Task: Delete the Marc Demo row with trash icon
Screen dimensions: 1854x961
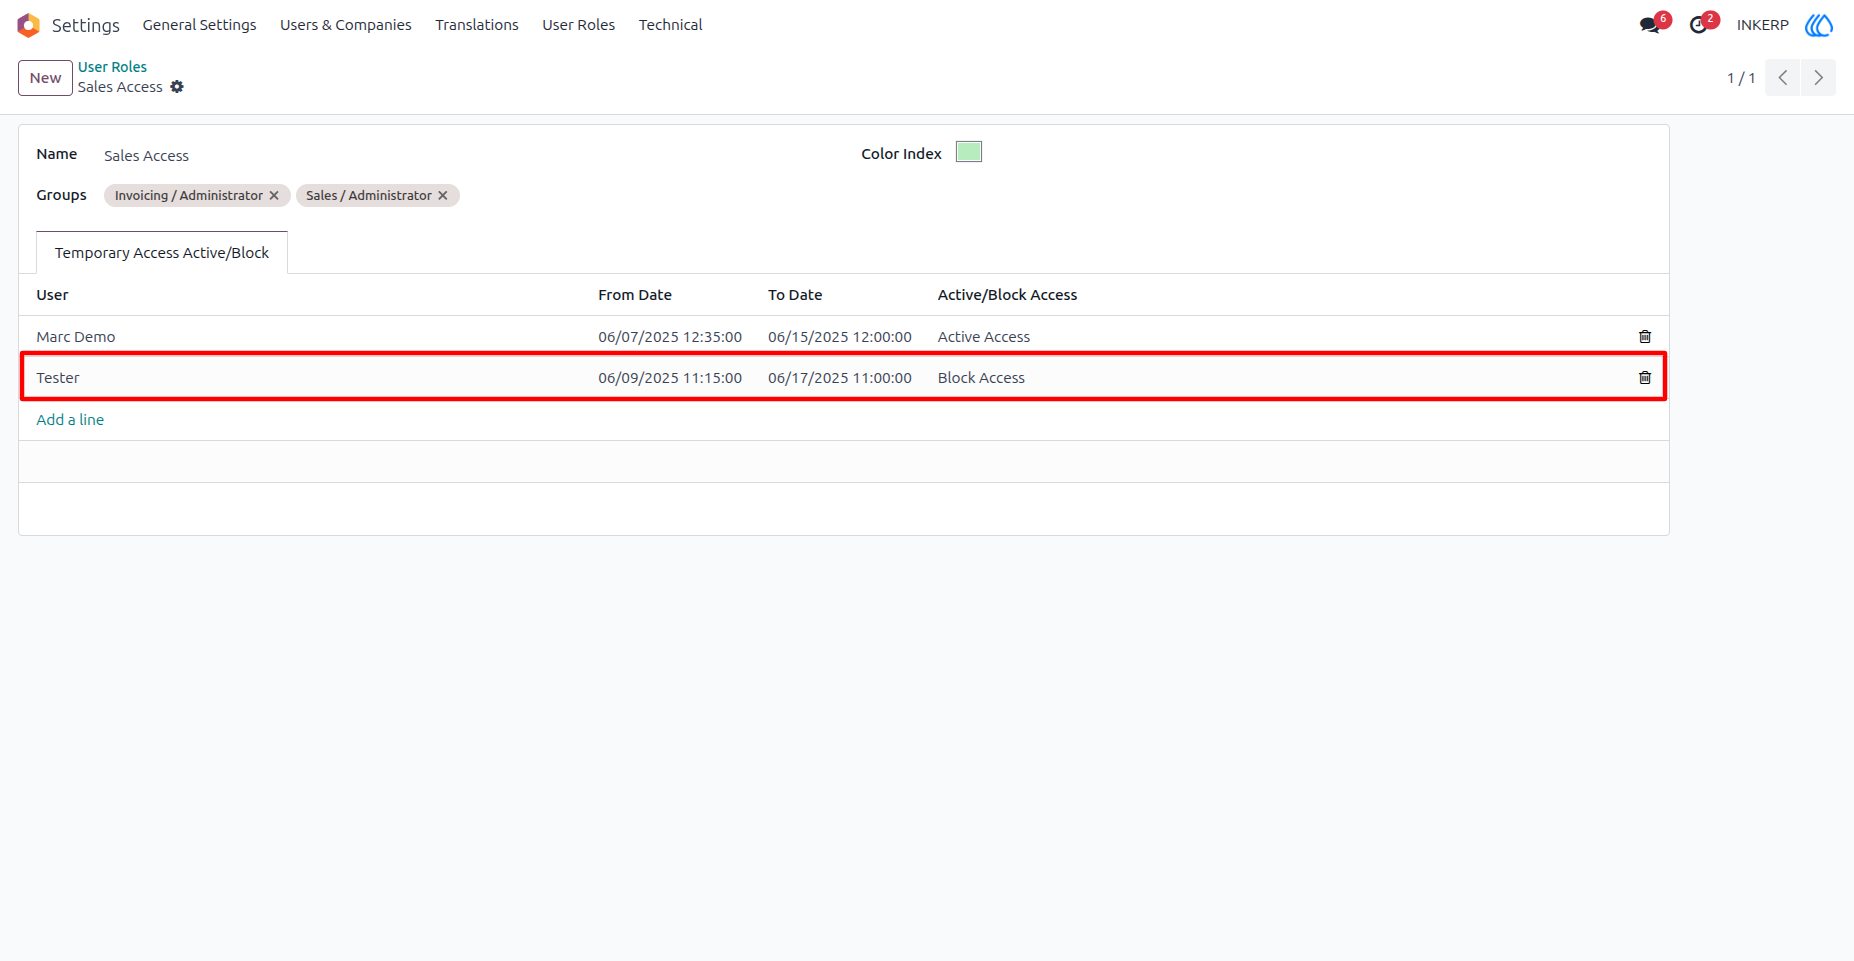Action: (1645, 337)
